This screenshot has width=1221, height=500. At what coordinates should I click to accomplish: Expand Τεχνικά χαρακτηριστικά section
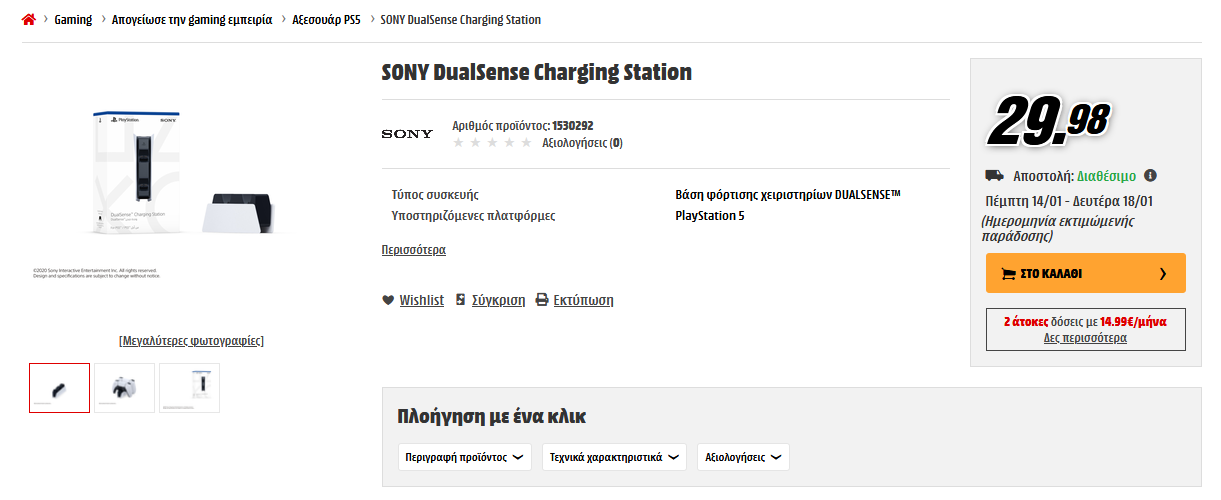[x=614, y=457]
